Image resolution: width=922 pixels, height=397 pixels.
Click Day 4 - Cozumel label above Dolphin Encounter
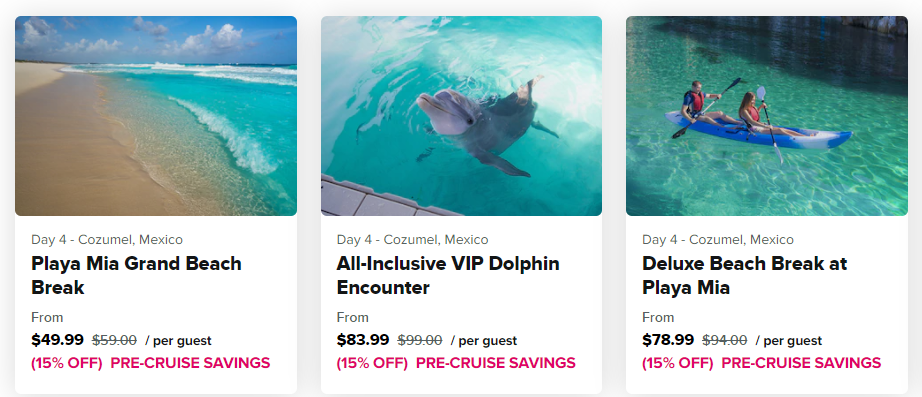pos(412,240)
